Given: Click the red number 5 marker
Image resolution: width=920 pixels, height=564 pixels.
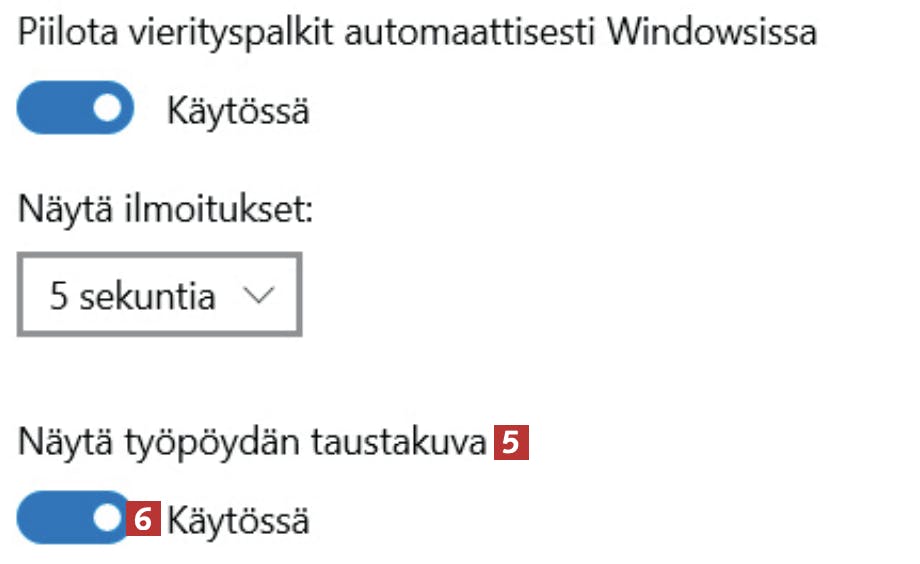Looking at the screenshot, I should pyautogui.click(x=512, y=444).
